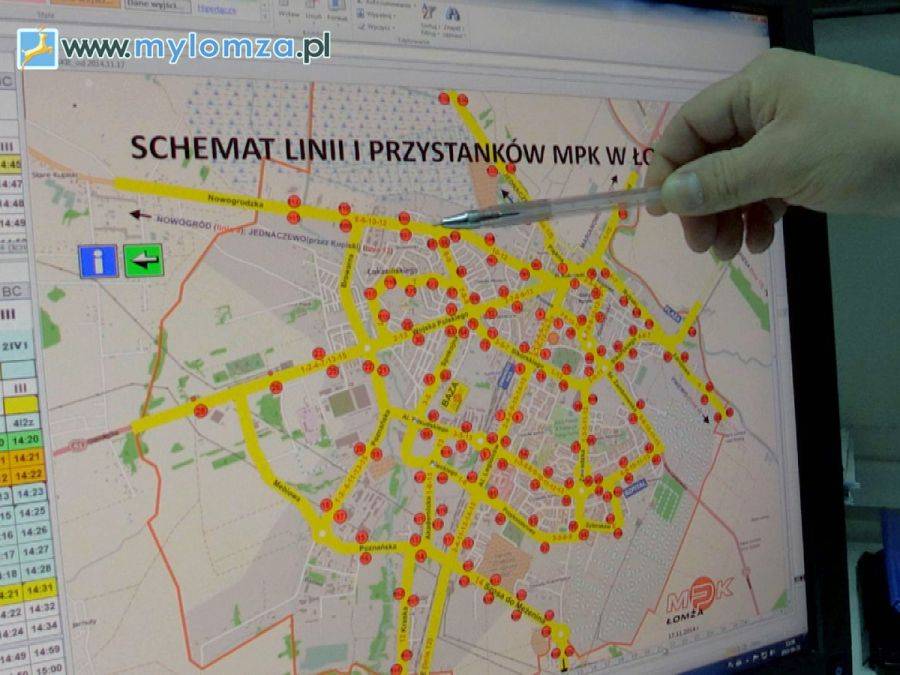Open the Find and Select binoculars icon

[x=453, y=13]
